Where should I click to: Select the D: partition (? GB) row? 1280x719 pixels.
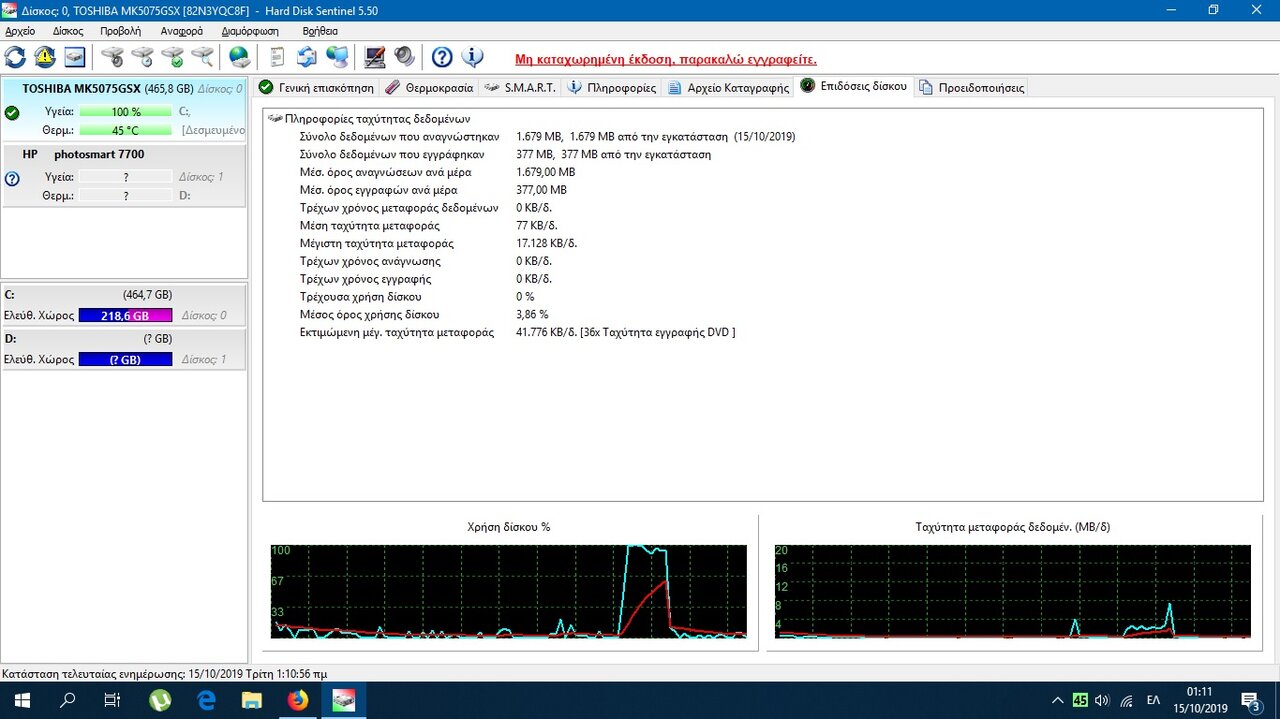pos(124,349)
